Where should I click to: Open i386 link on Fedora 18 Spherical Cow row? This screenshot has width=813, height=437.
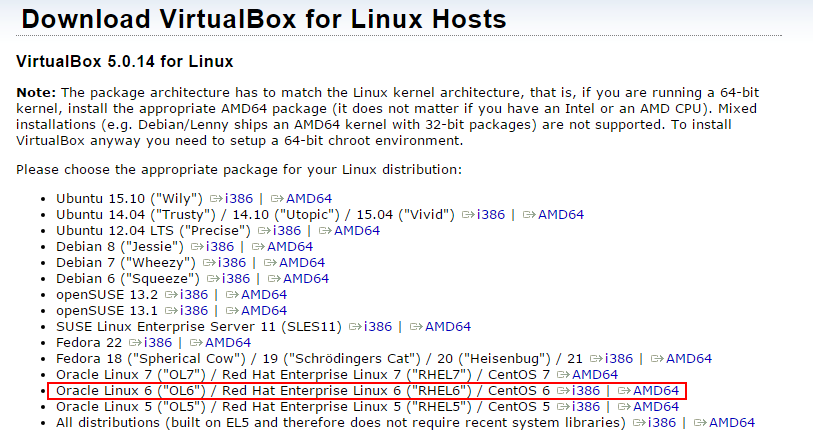[x=619, y=359]
